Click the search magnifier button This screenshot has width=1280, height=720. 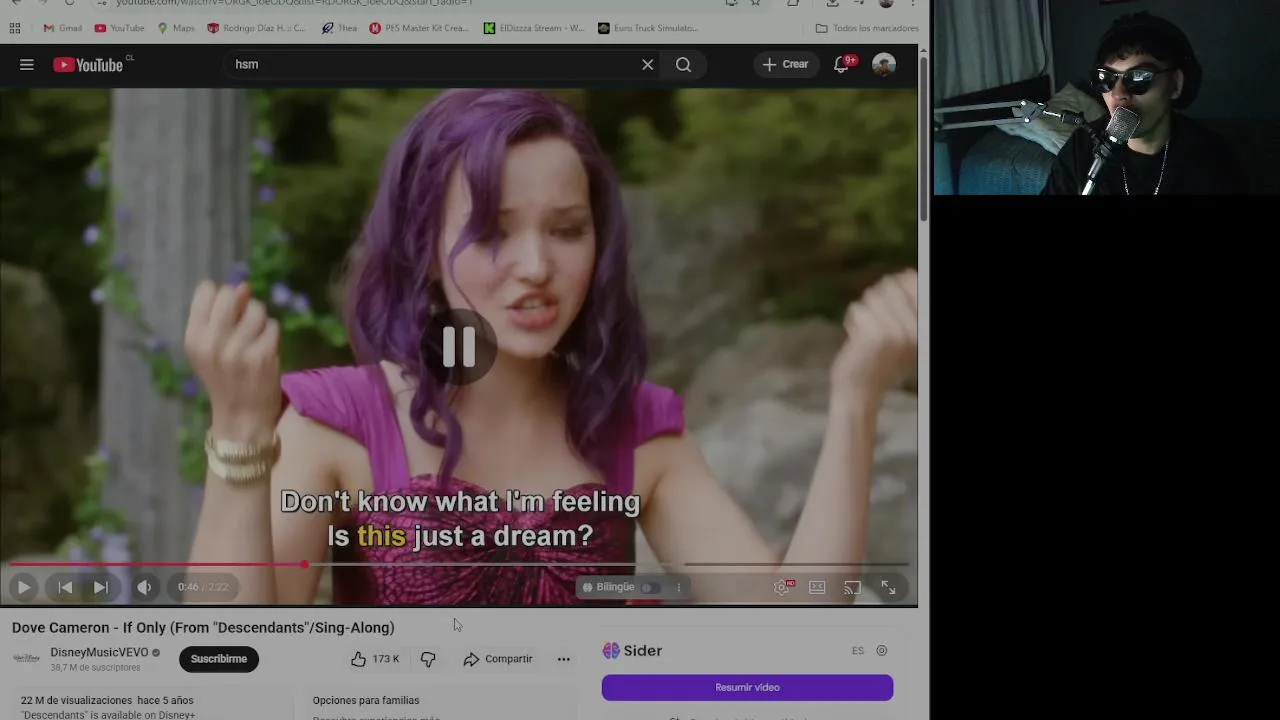click(683, 65)
